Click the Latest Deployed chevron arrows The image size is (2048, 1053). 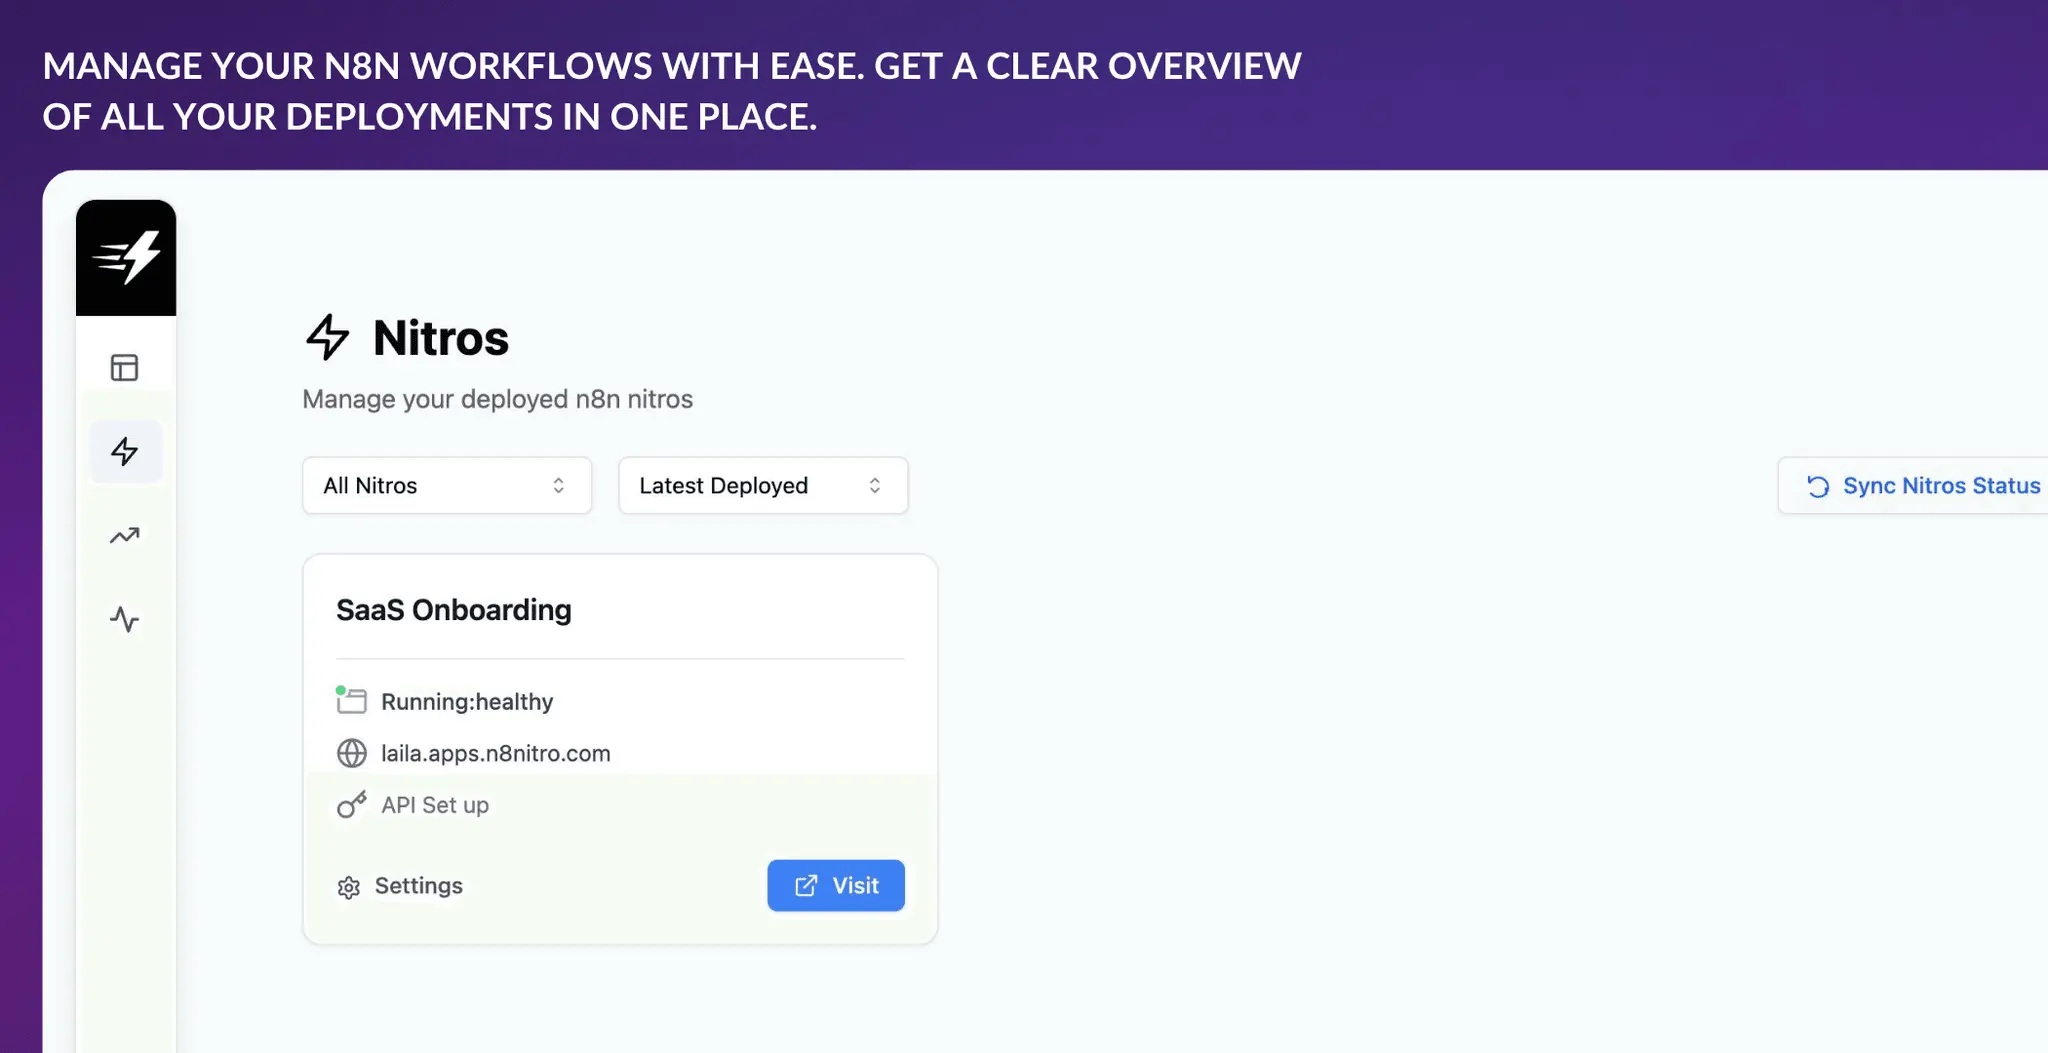(x=875, y=485)
